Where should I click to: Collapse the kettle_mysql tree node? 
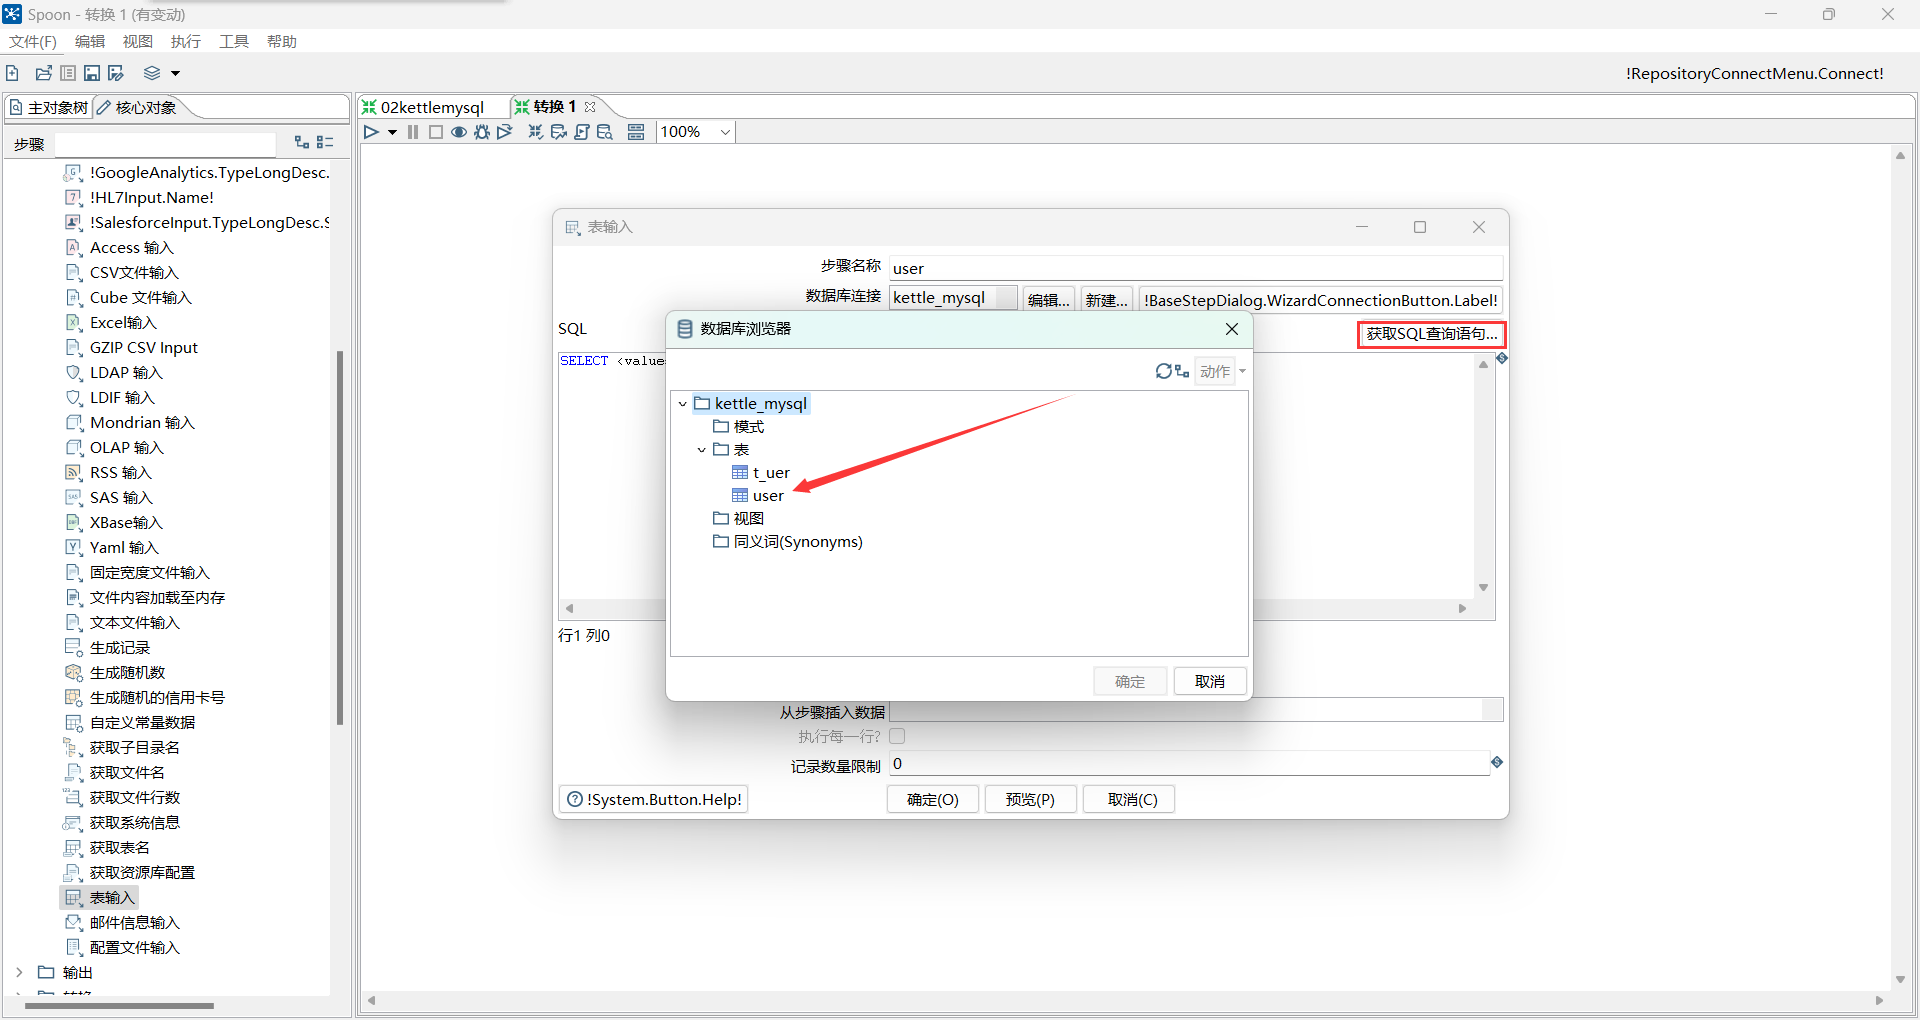[x=683, y=404]
